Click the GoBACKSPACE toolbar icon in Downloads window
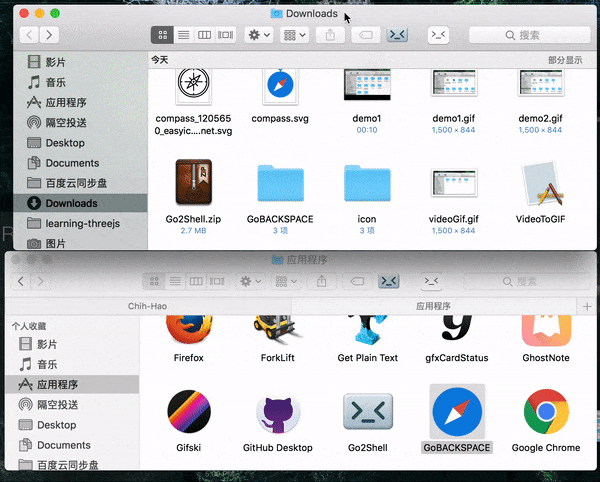Viewport: 600px width, 482px height. (438, 35)
